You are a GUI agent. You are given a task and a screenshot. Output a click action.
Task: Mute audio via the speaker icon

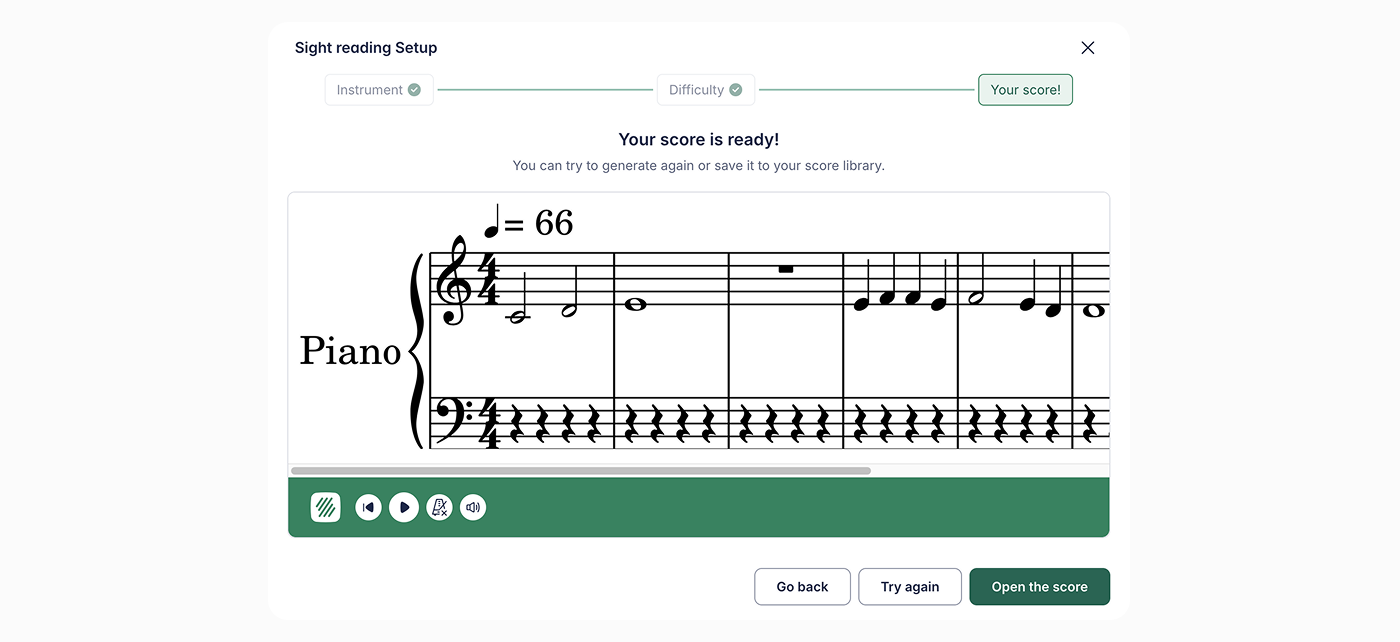click(x=473, y=507)
